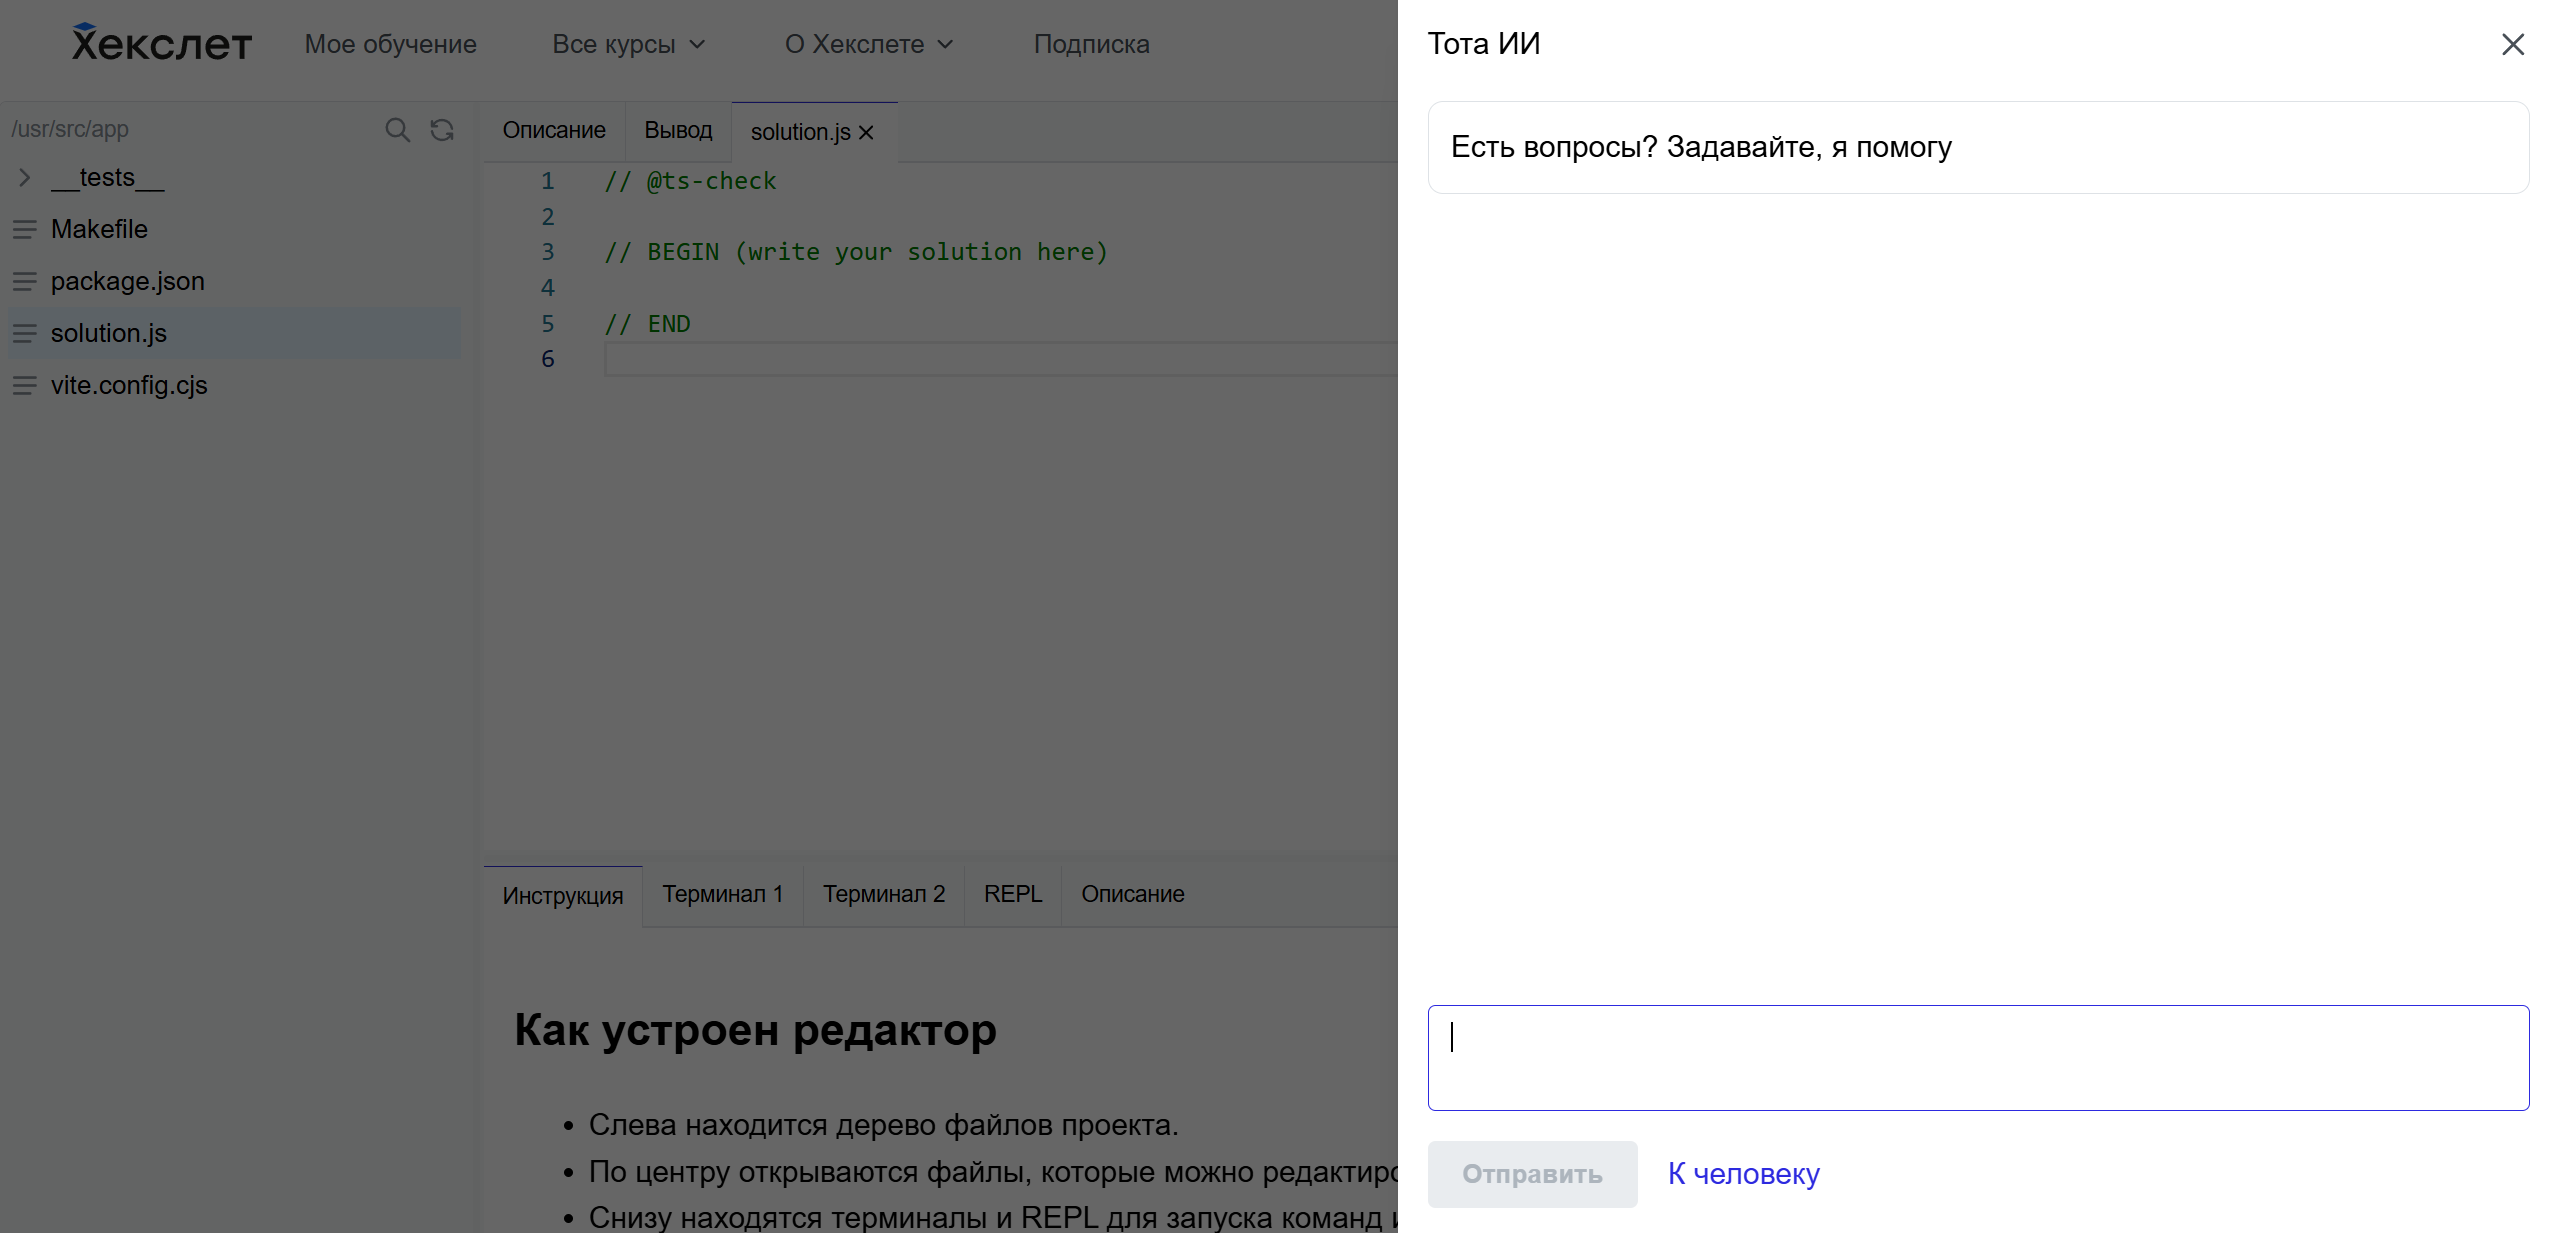Click the Отправить button
This screenshot has width=2559, height=1233.
(1531, 1174)
